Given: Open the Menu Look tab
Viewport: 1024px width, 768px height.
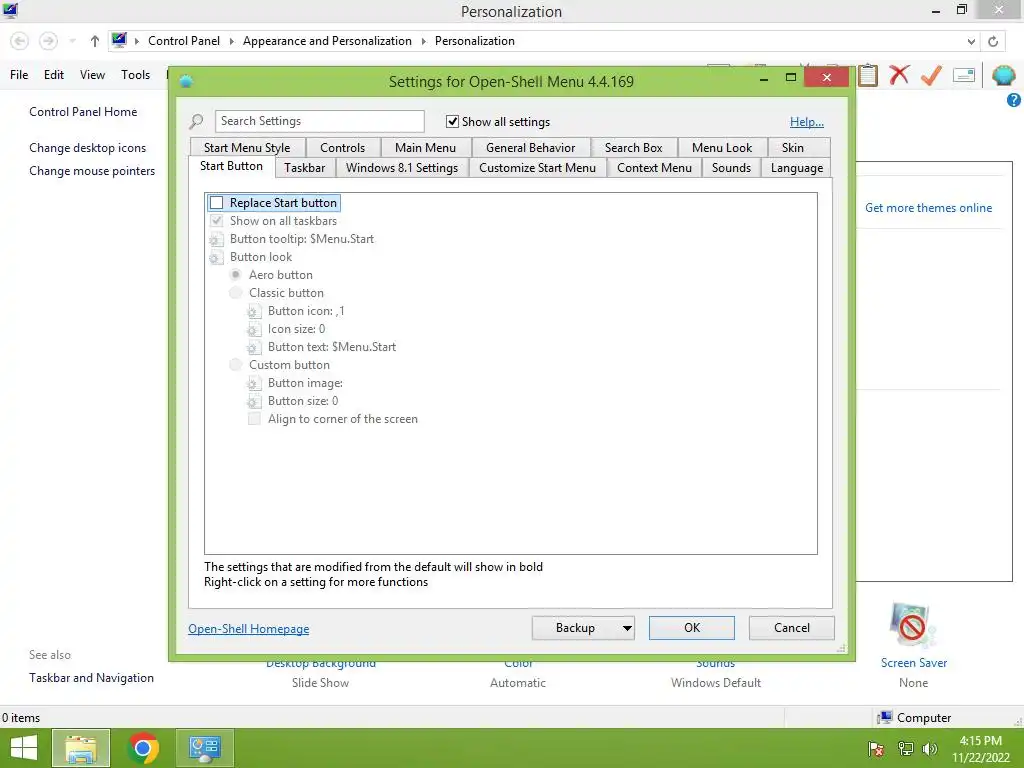Looking at the screenshot, I should click(x=722, y=148).
